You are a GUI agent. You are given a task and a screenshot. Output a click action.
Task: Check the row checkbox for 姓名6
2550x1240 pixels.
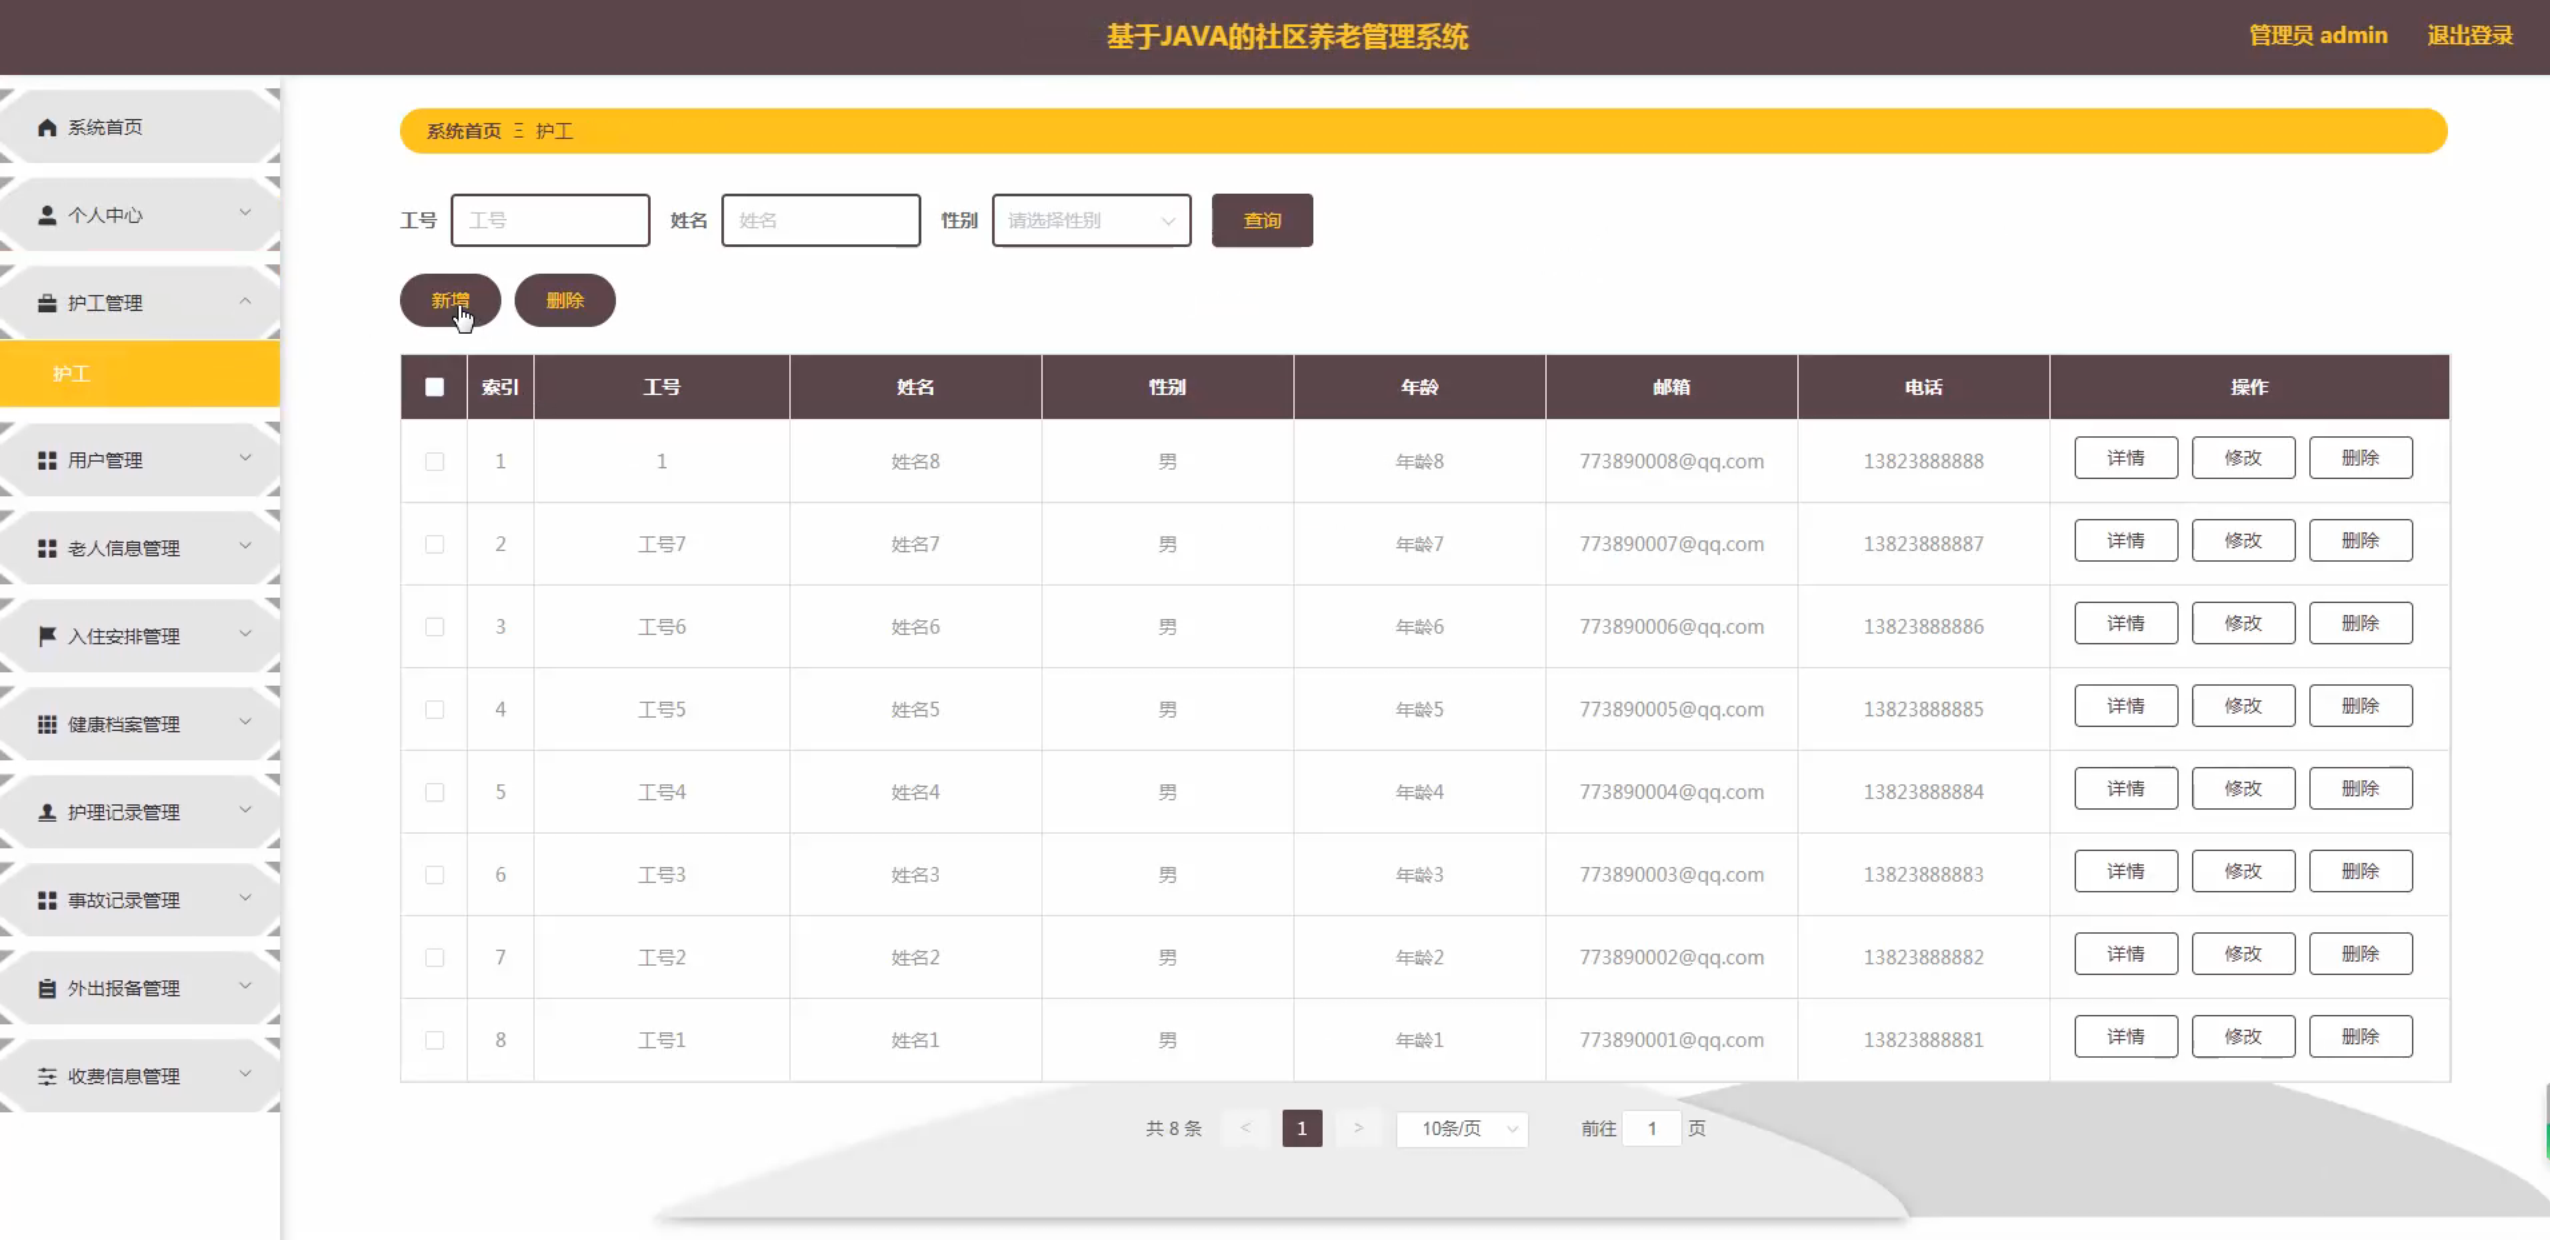coord(434,627)
